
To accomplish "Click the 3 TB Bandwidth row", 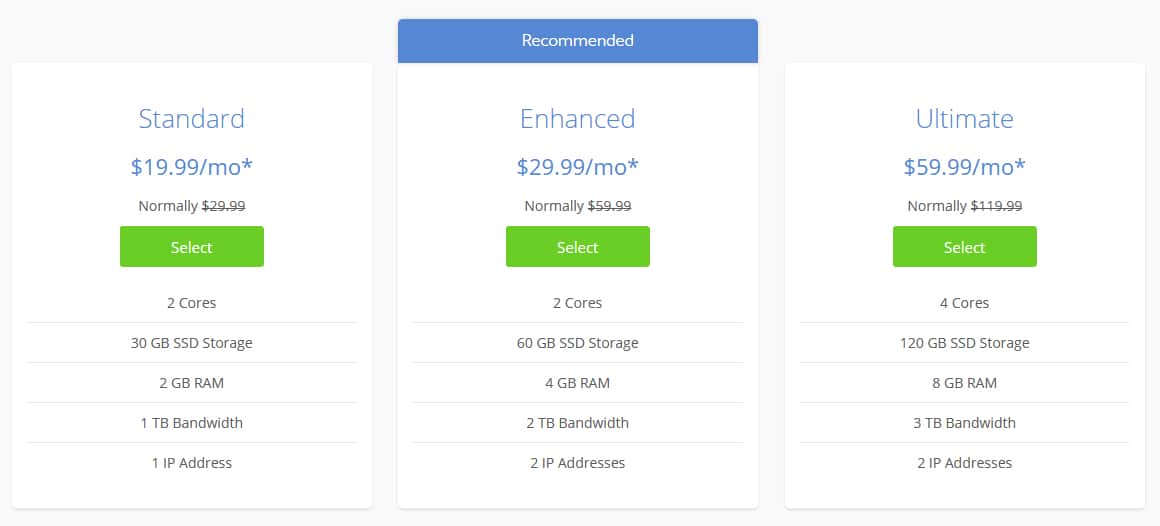I will pyautogui.click(x=965, y=423).
